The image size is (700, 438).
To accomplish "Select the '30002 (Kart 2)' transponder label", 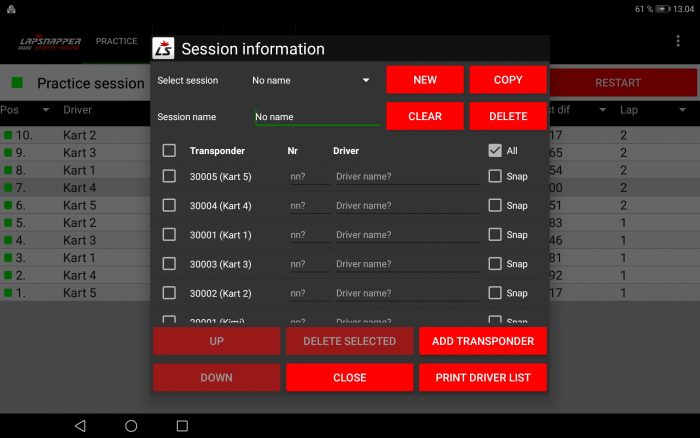I will tap(221, 293).
